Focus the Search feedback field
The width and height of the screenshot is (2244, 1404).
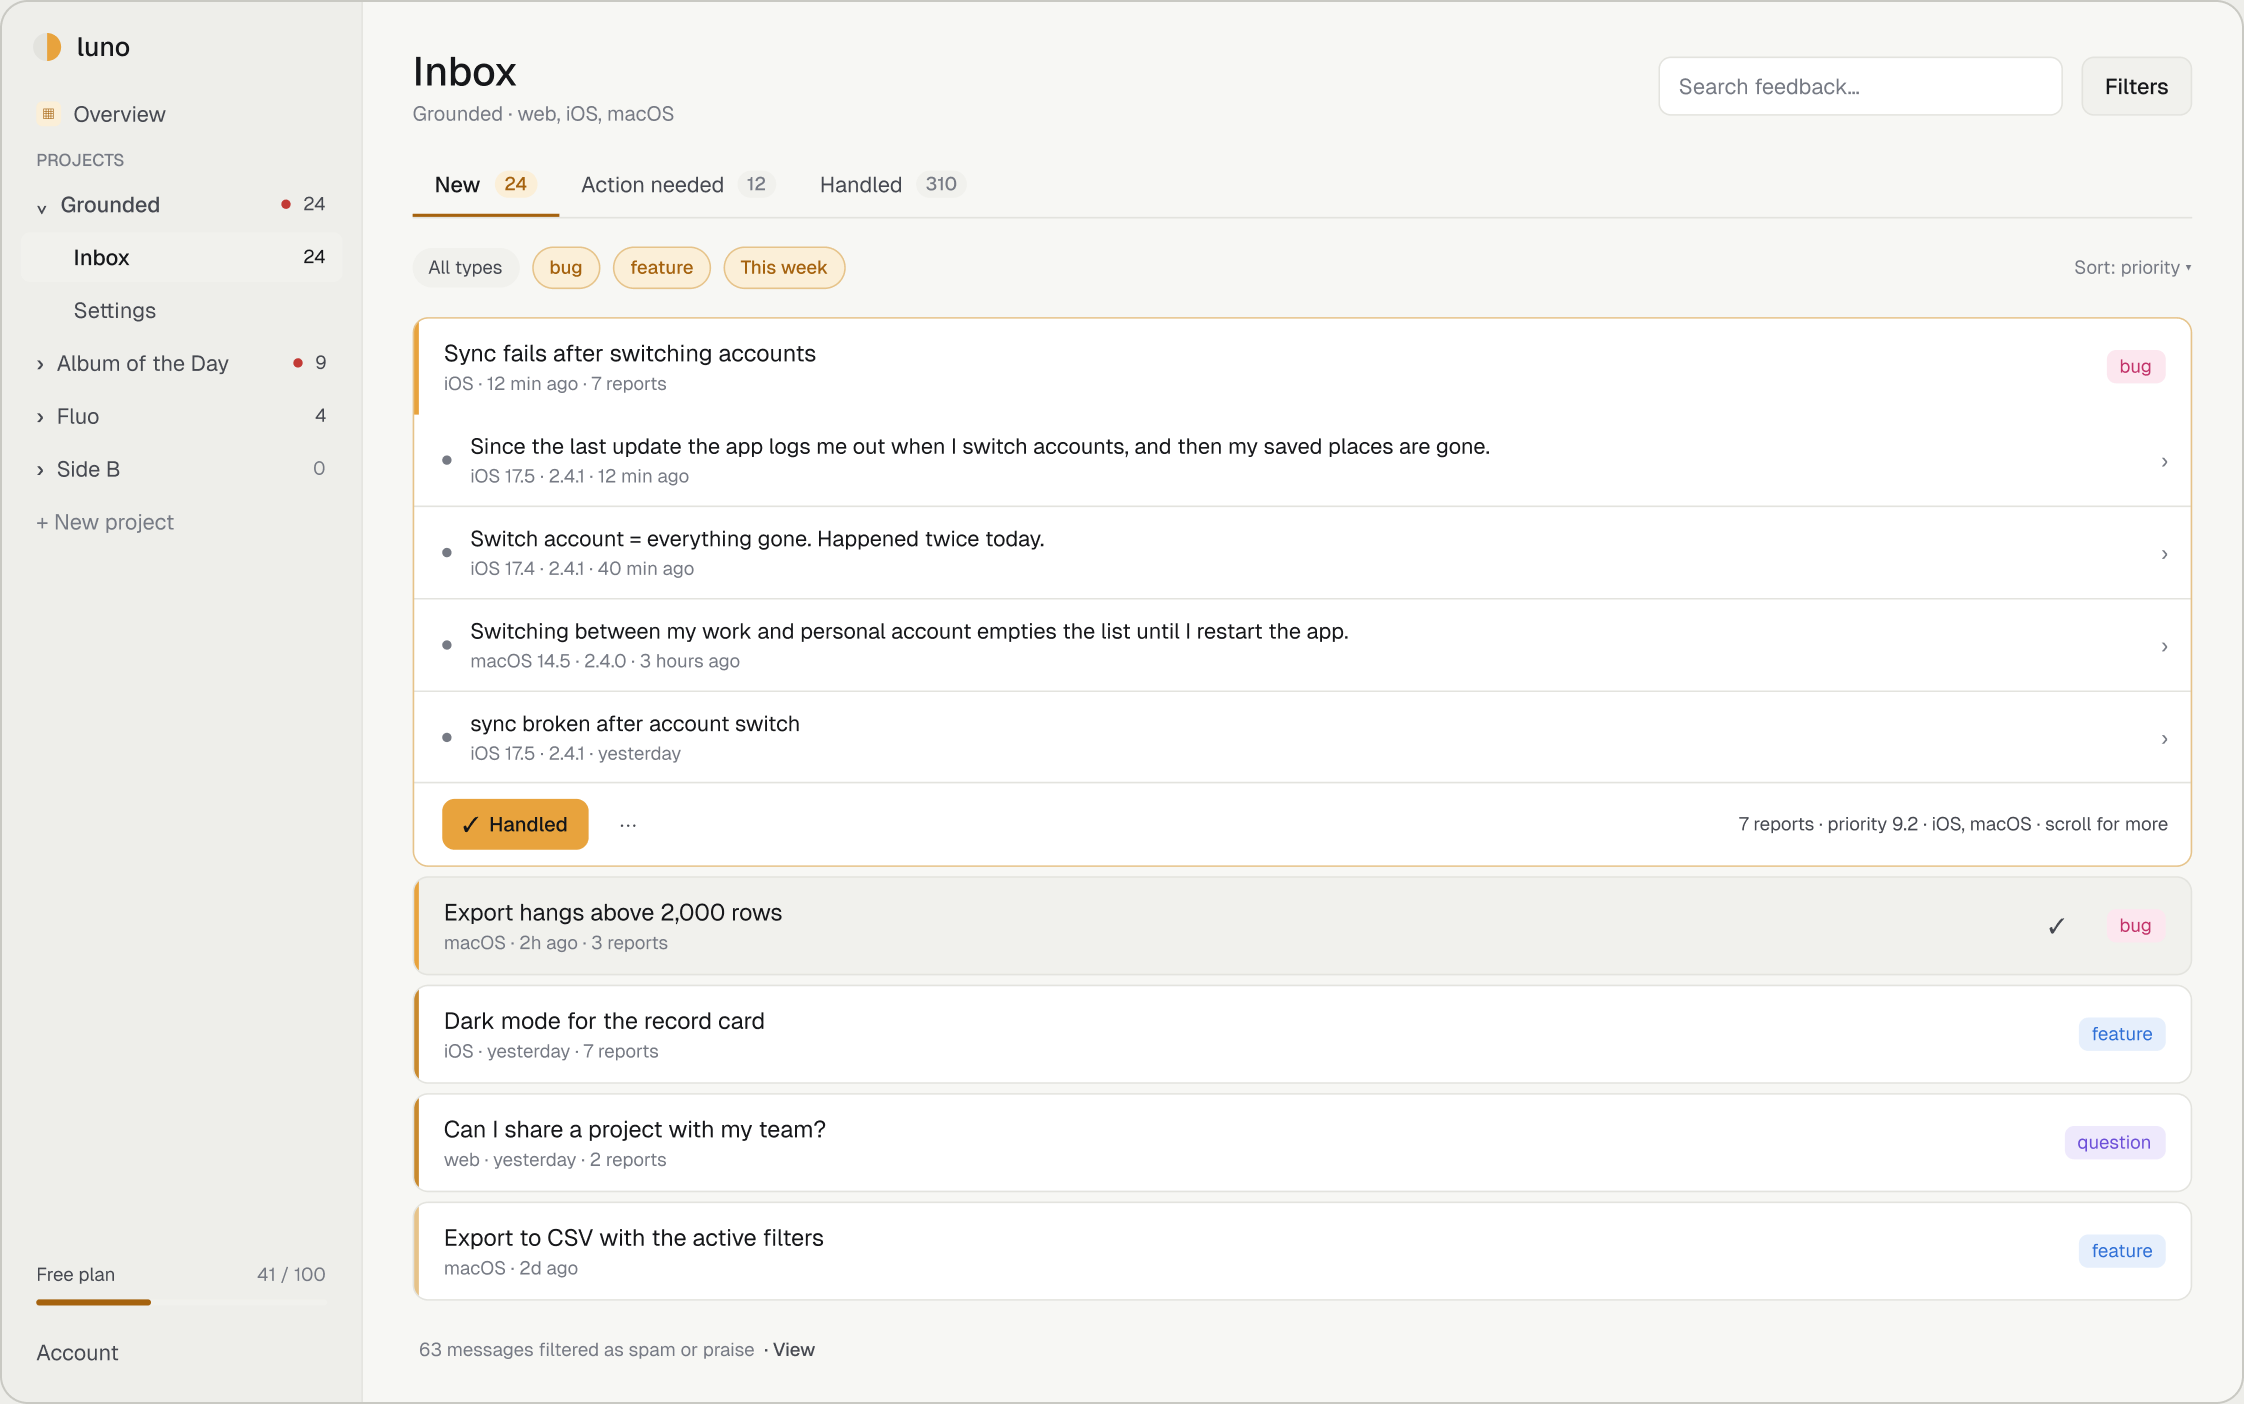[x=1860, y=87]
